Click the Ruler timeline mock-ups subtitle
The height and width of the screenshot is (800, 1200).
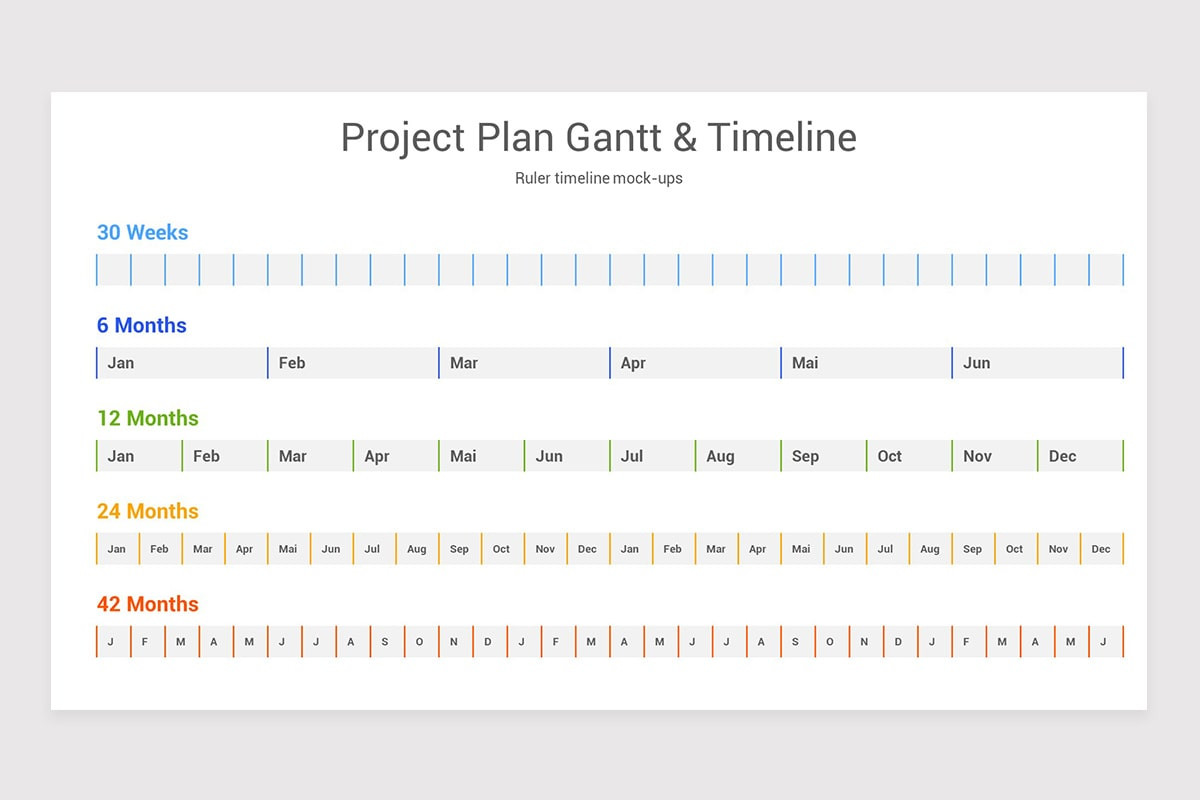click(599, 178)
